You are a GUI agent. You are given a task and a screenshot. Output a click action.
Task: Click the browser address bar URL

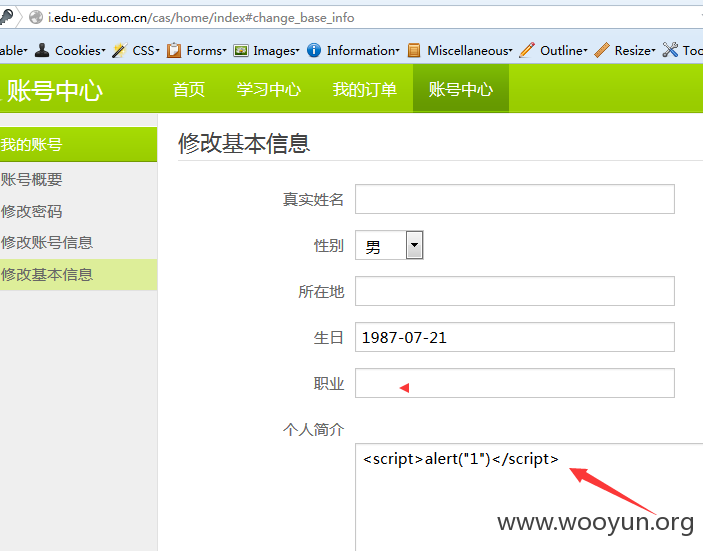201,17
